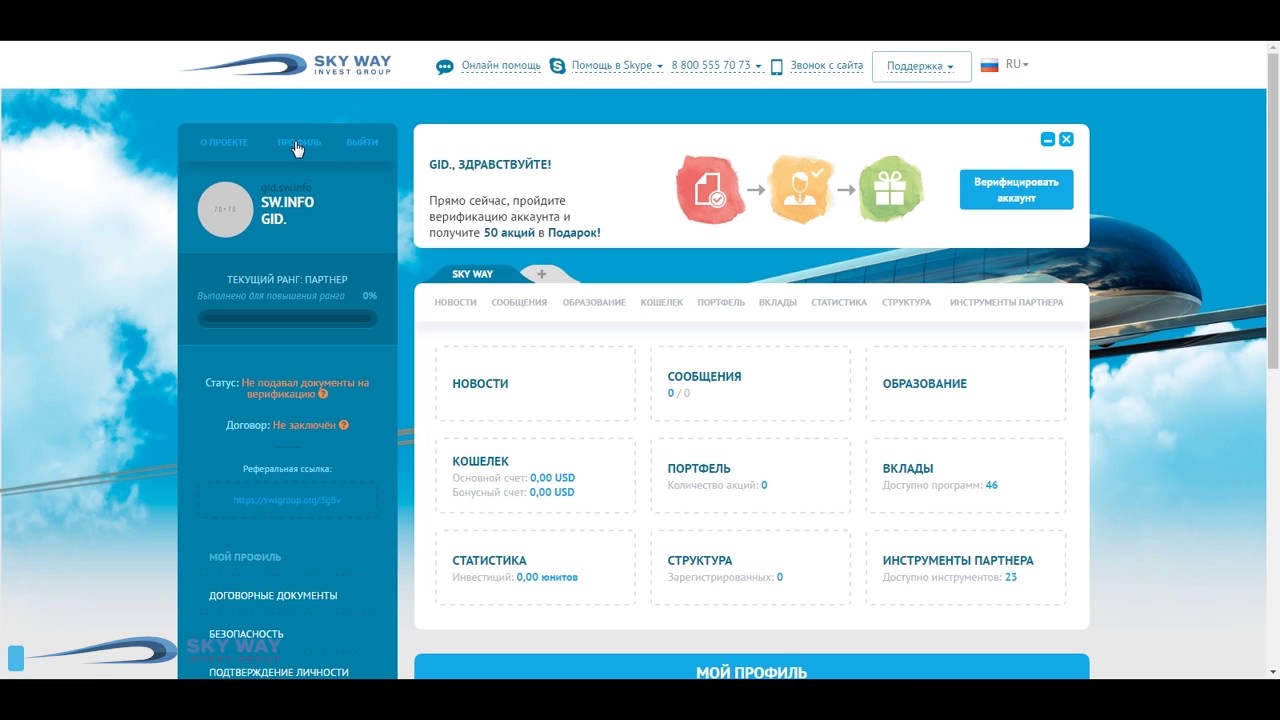This screenshot has width=1280, height=720.
Task: Click 'Верифицировать аккаунт' button
Action: point(1016,190)
